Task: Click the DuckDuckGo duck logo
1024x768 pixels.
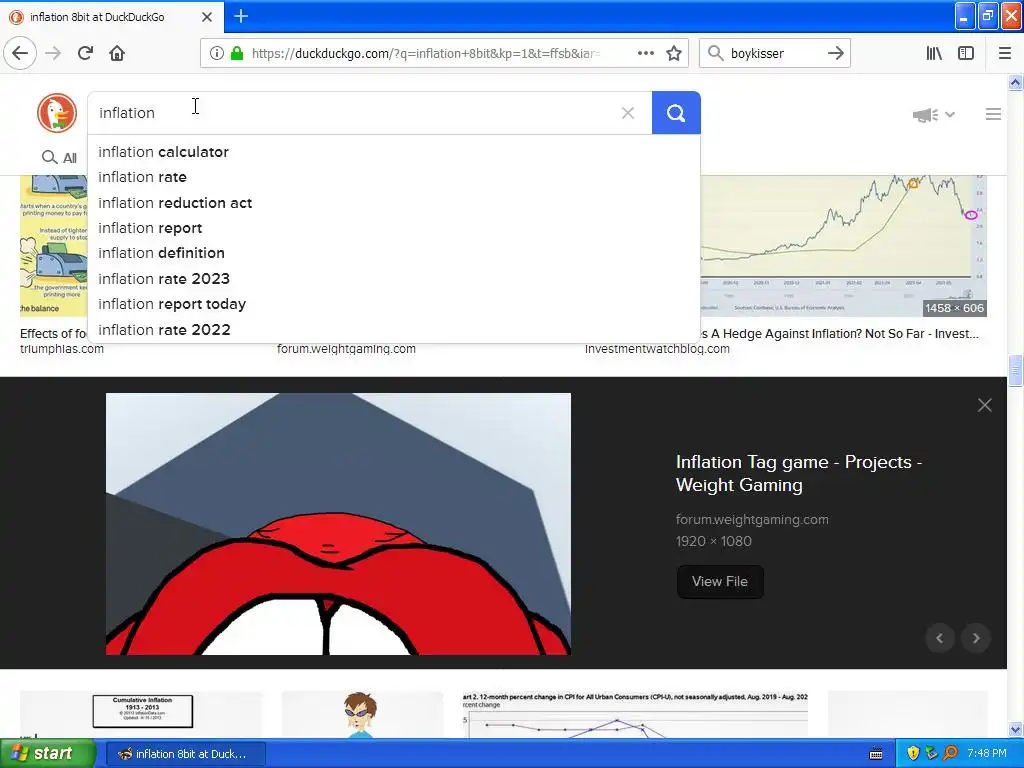Action: 57,112
